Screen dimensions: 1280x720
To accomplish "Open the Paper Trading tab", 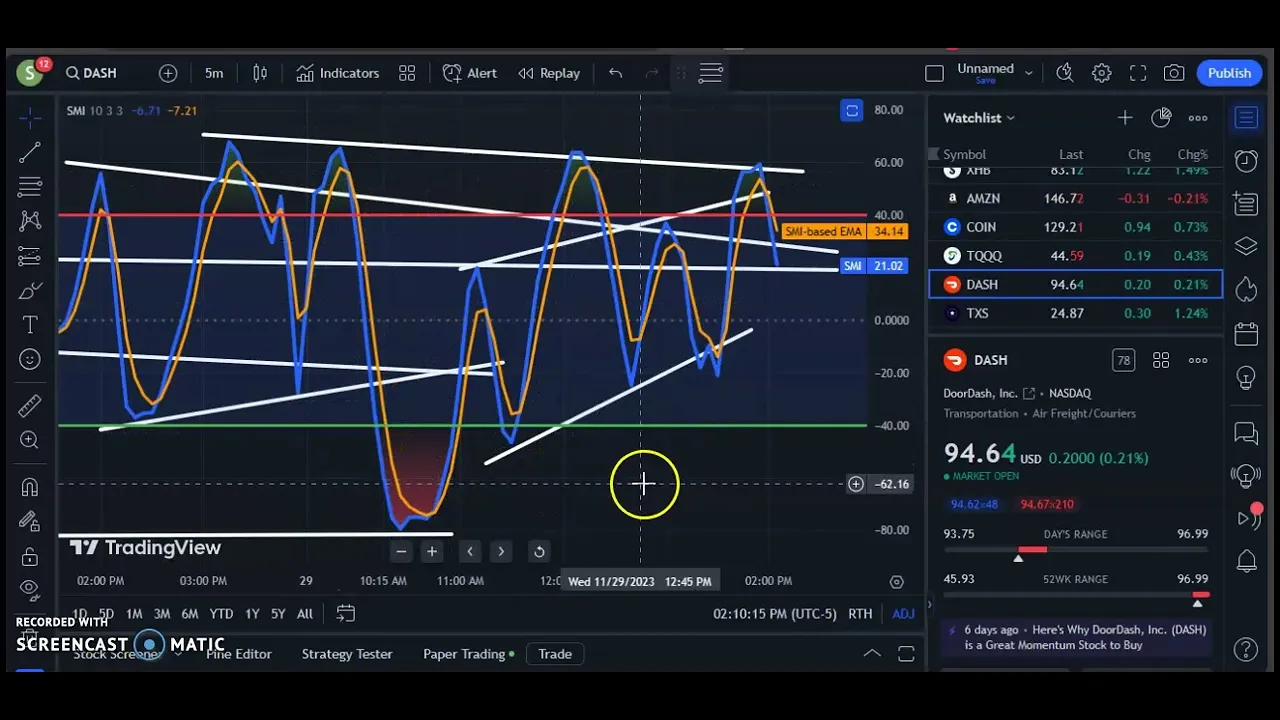I will pos(468,654).
